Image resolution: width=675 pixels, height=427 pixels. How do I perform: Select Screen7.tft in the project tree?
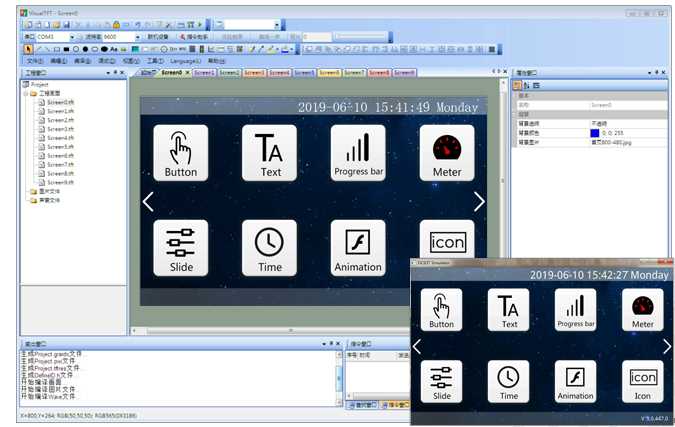[60, 164]
